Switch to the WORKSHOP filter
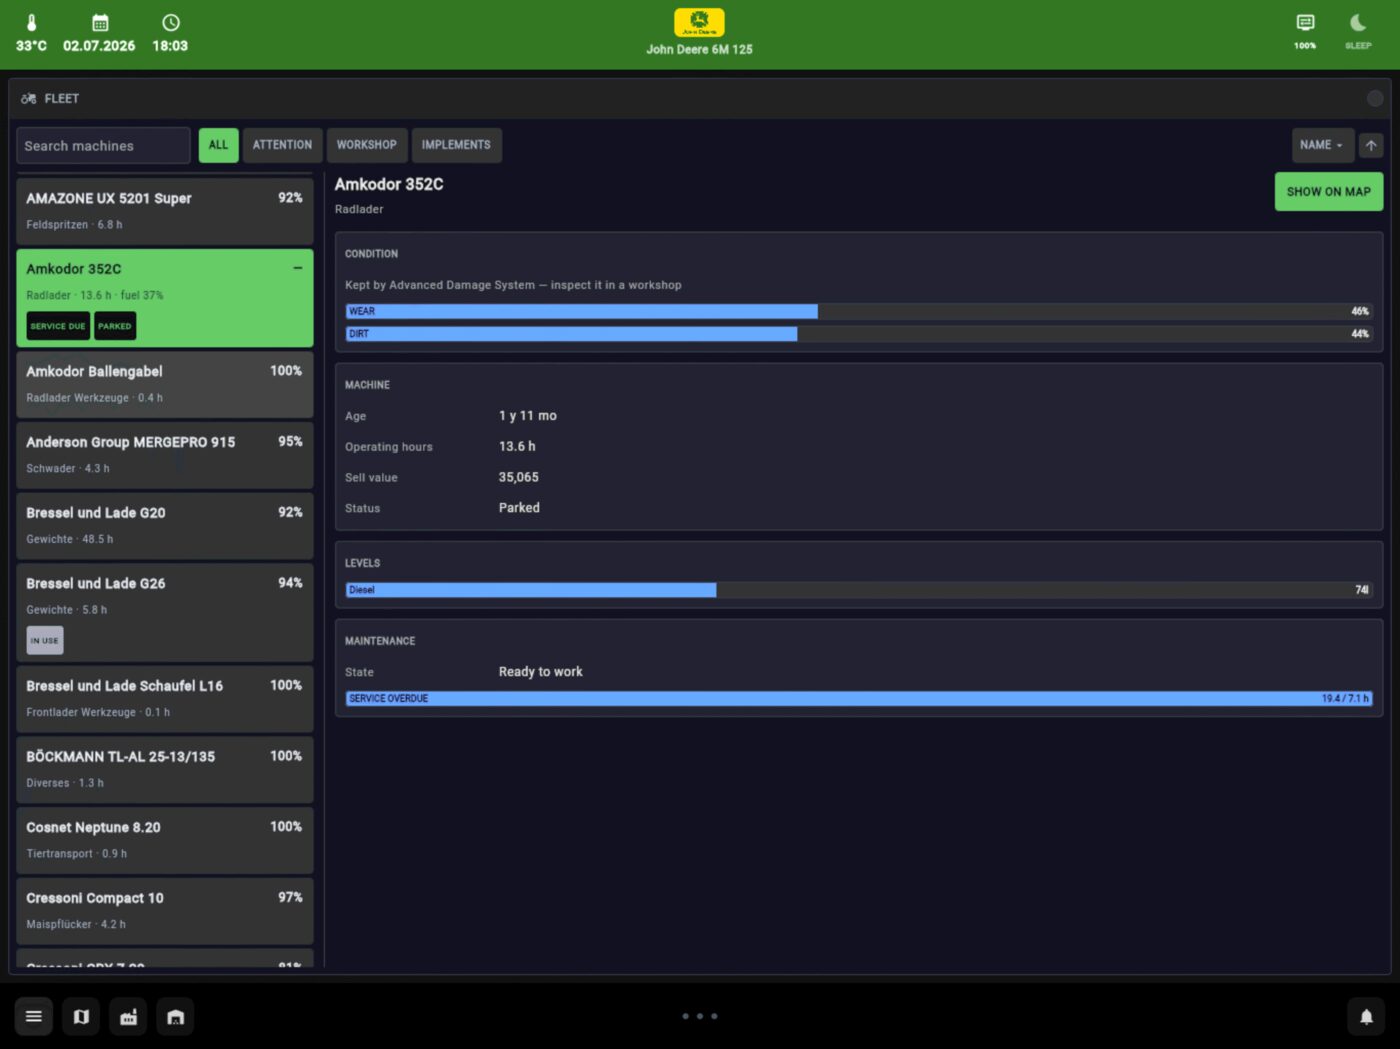 pyautogui.click(x=367, y=145)
